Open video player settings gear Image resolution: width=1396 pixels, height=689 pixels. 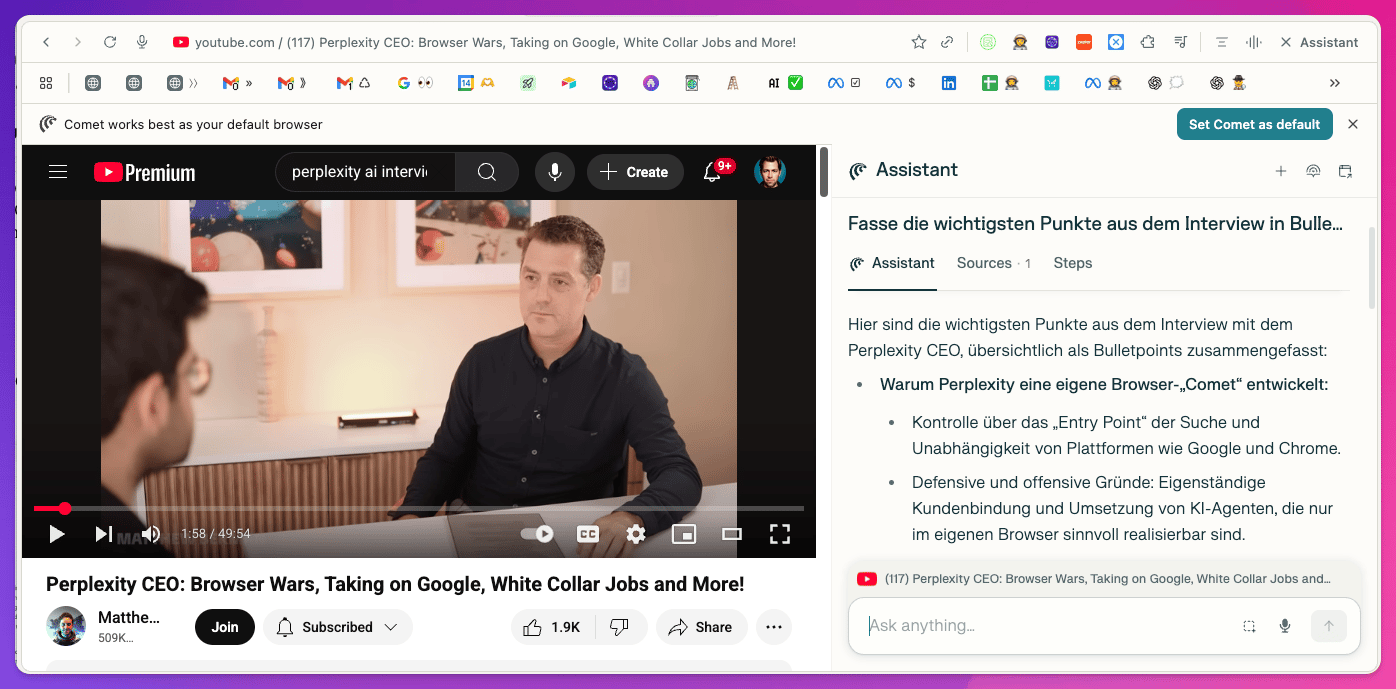coord(636,534)
